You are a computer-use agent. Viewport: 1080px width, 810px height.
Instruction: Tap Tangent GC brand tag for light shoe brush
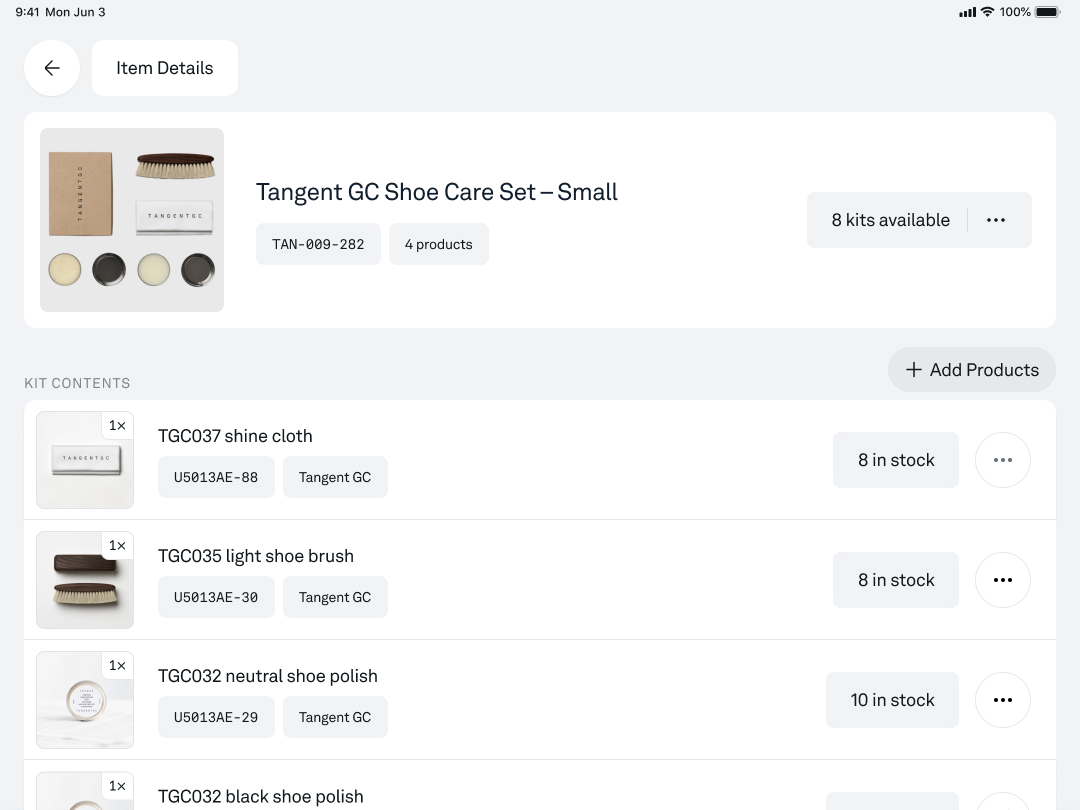[335, 597]
